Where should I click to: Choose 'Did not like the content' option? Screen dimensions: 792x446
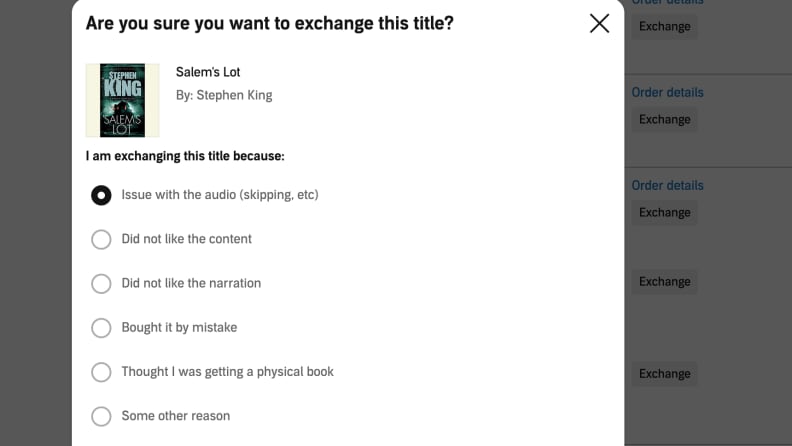[101, 239]
